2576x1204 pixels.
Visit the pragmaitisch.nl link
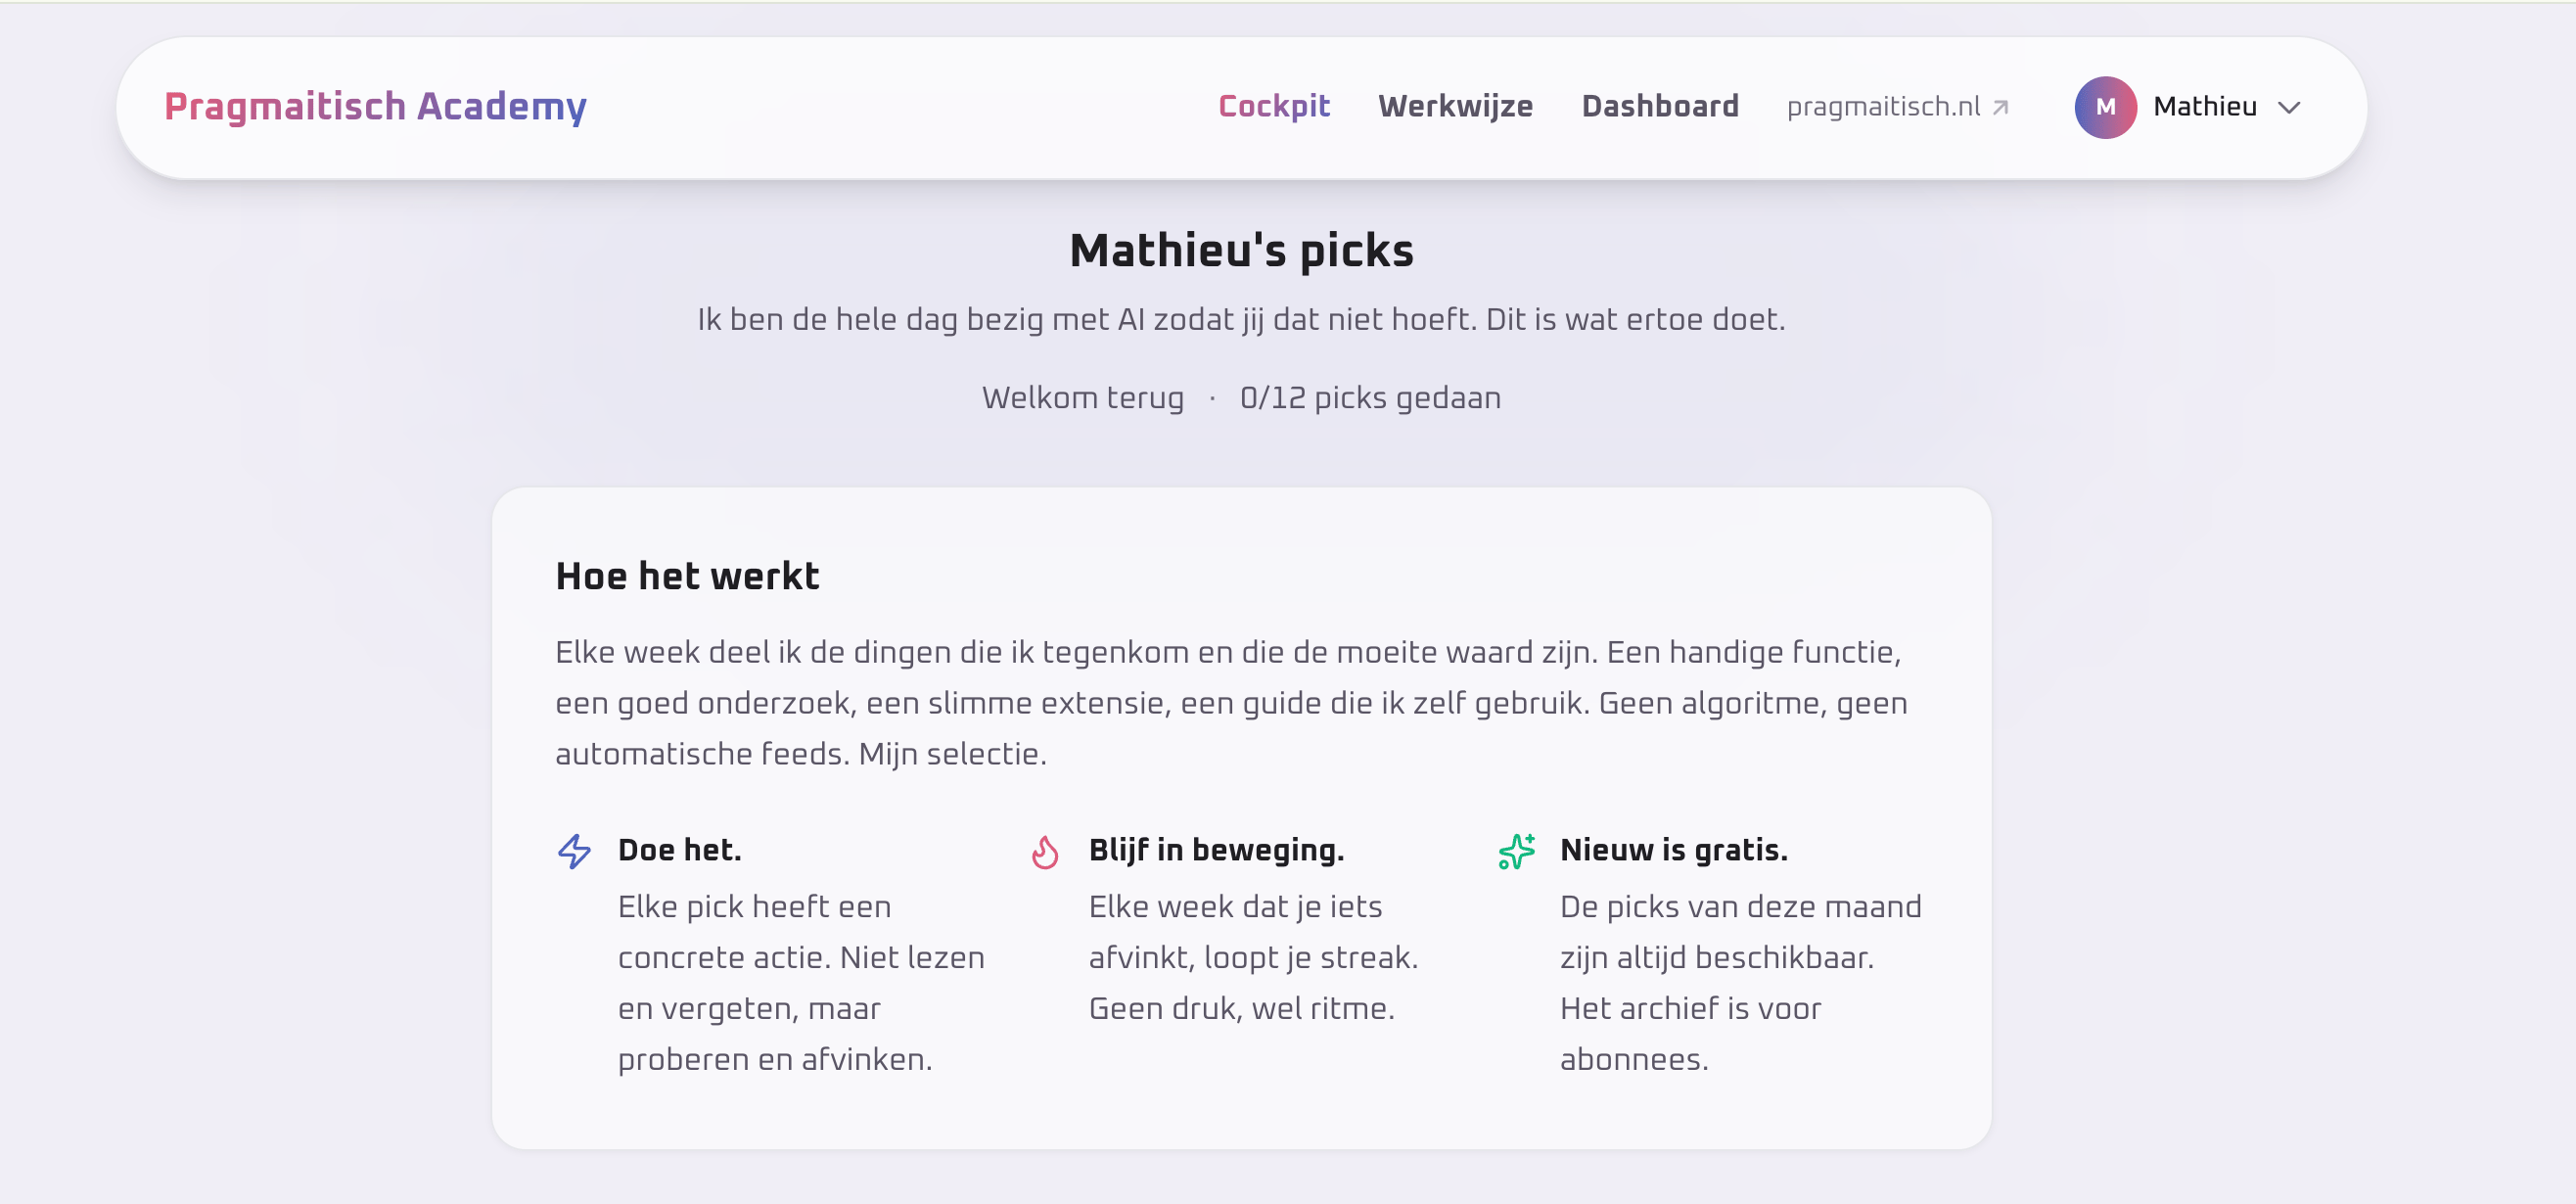[1882, 107]
